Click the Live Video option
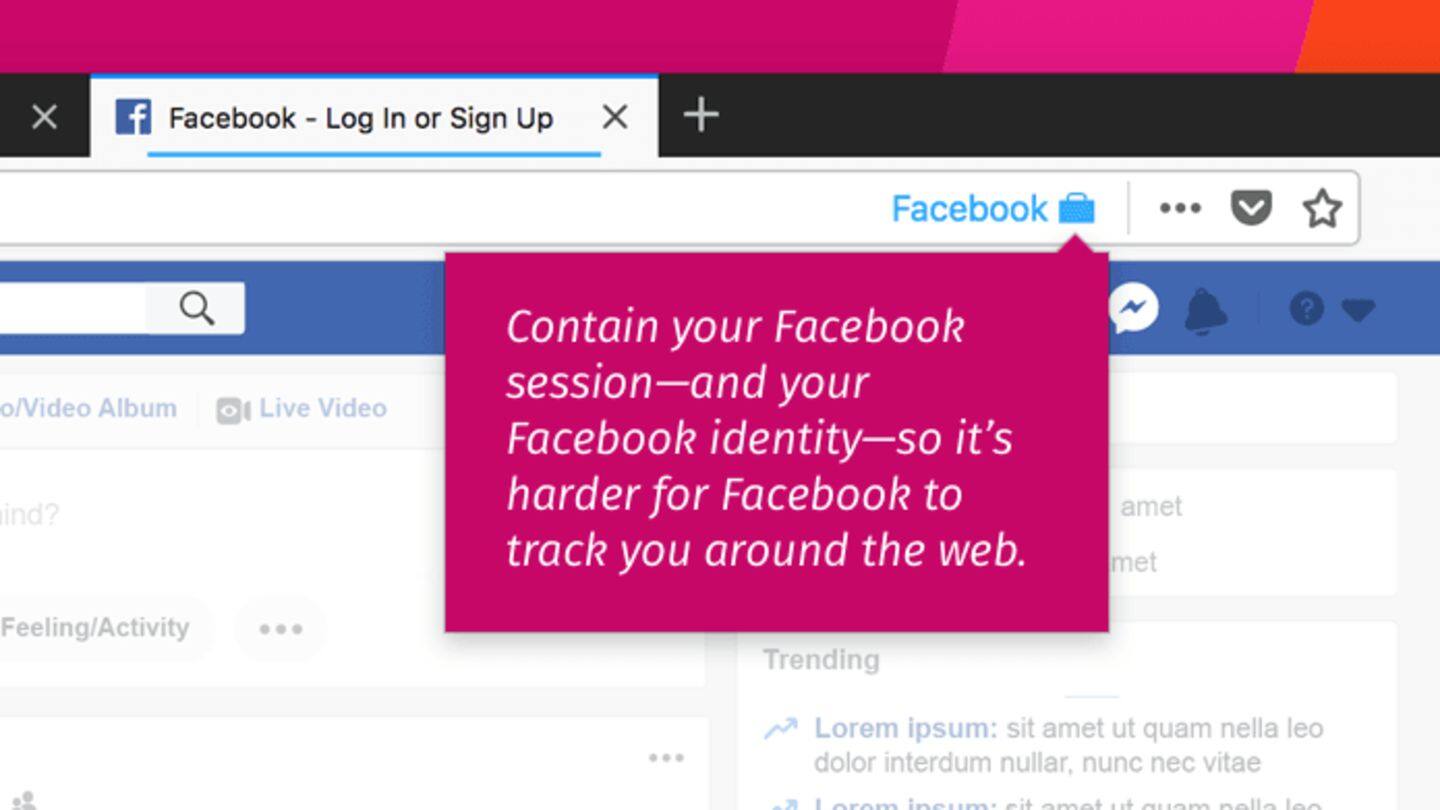 click(301, 408)
